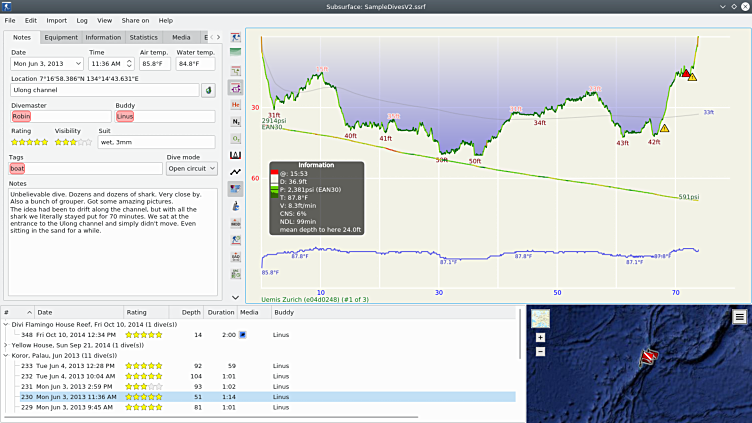Image resolution: width=752 pixels, height=423 pixels.
Task: Zoom out on the map
Action: [x=540, y=351]
